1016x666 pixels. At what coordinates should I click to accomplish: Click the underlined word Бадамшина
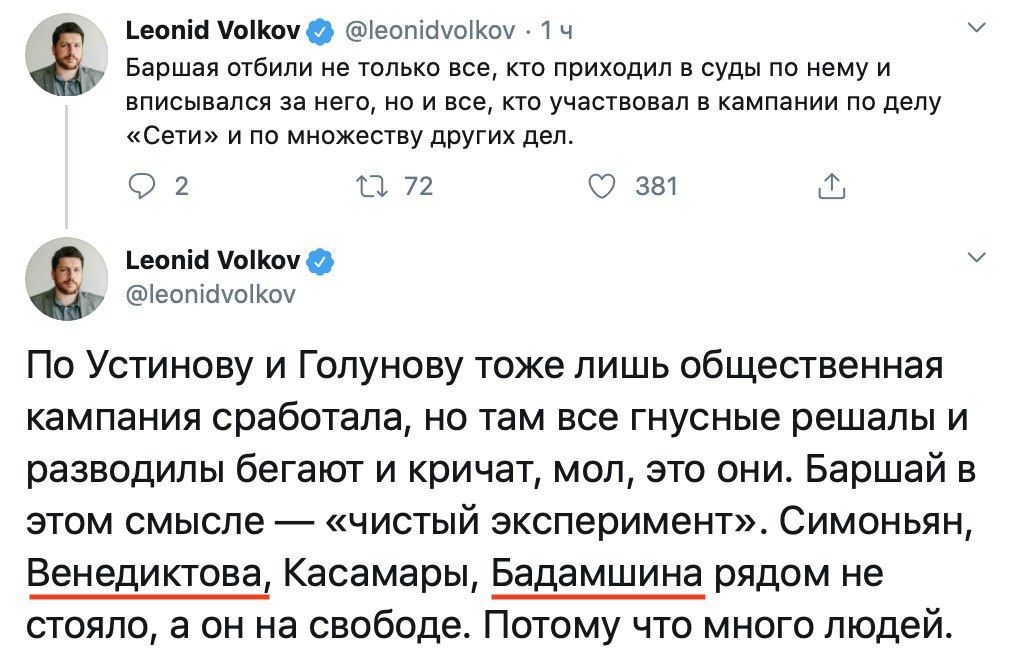pos(599,577)
